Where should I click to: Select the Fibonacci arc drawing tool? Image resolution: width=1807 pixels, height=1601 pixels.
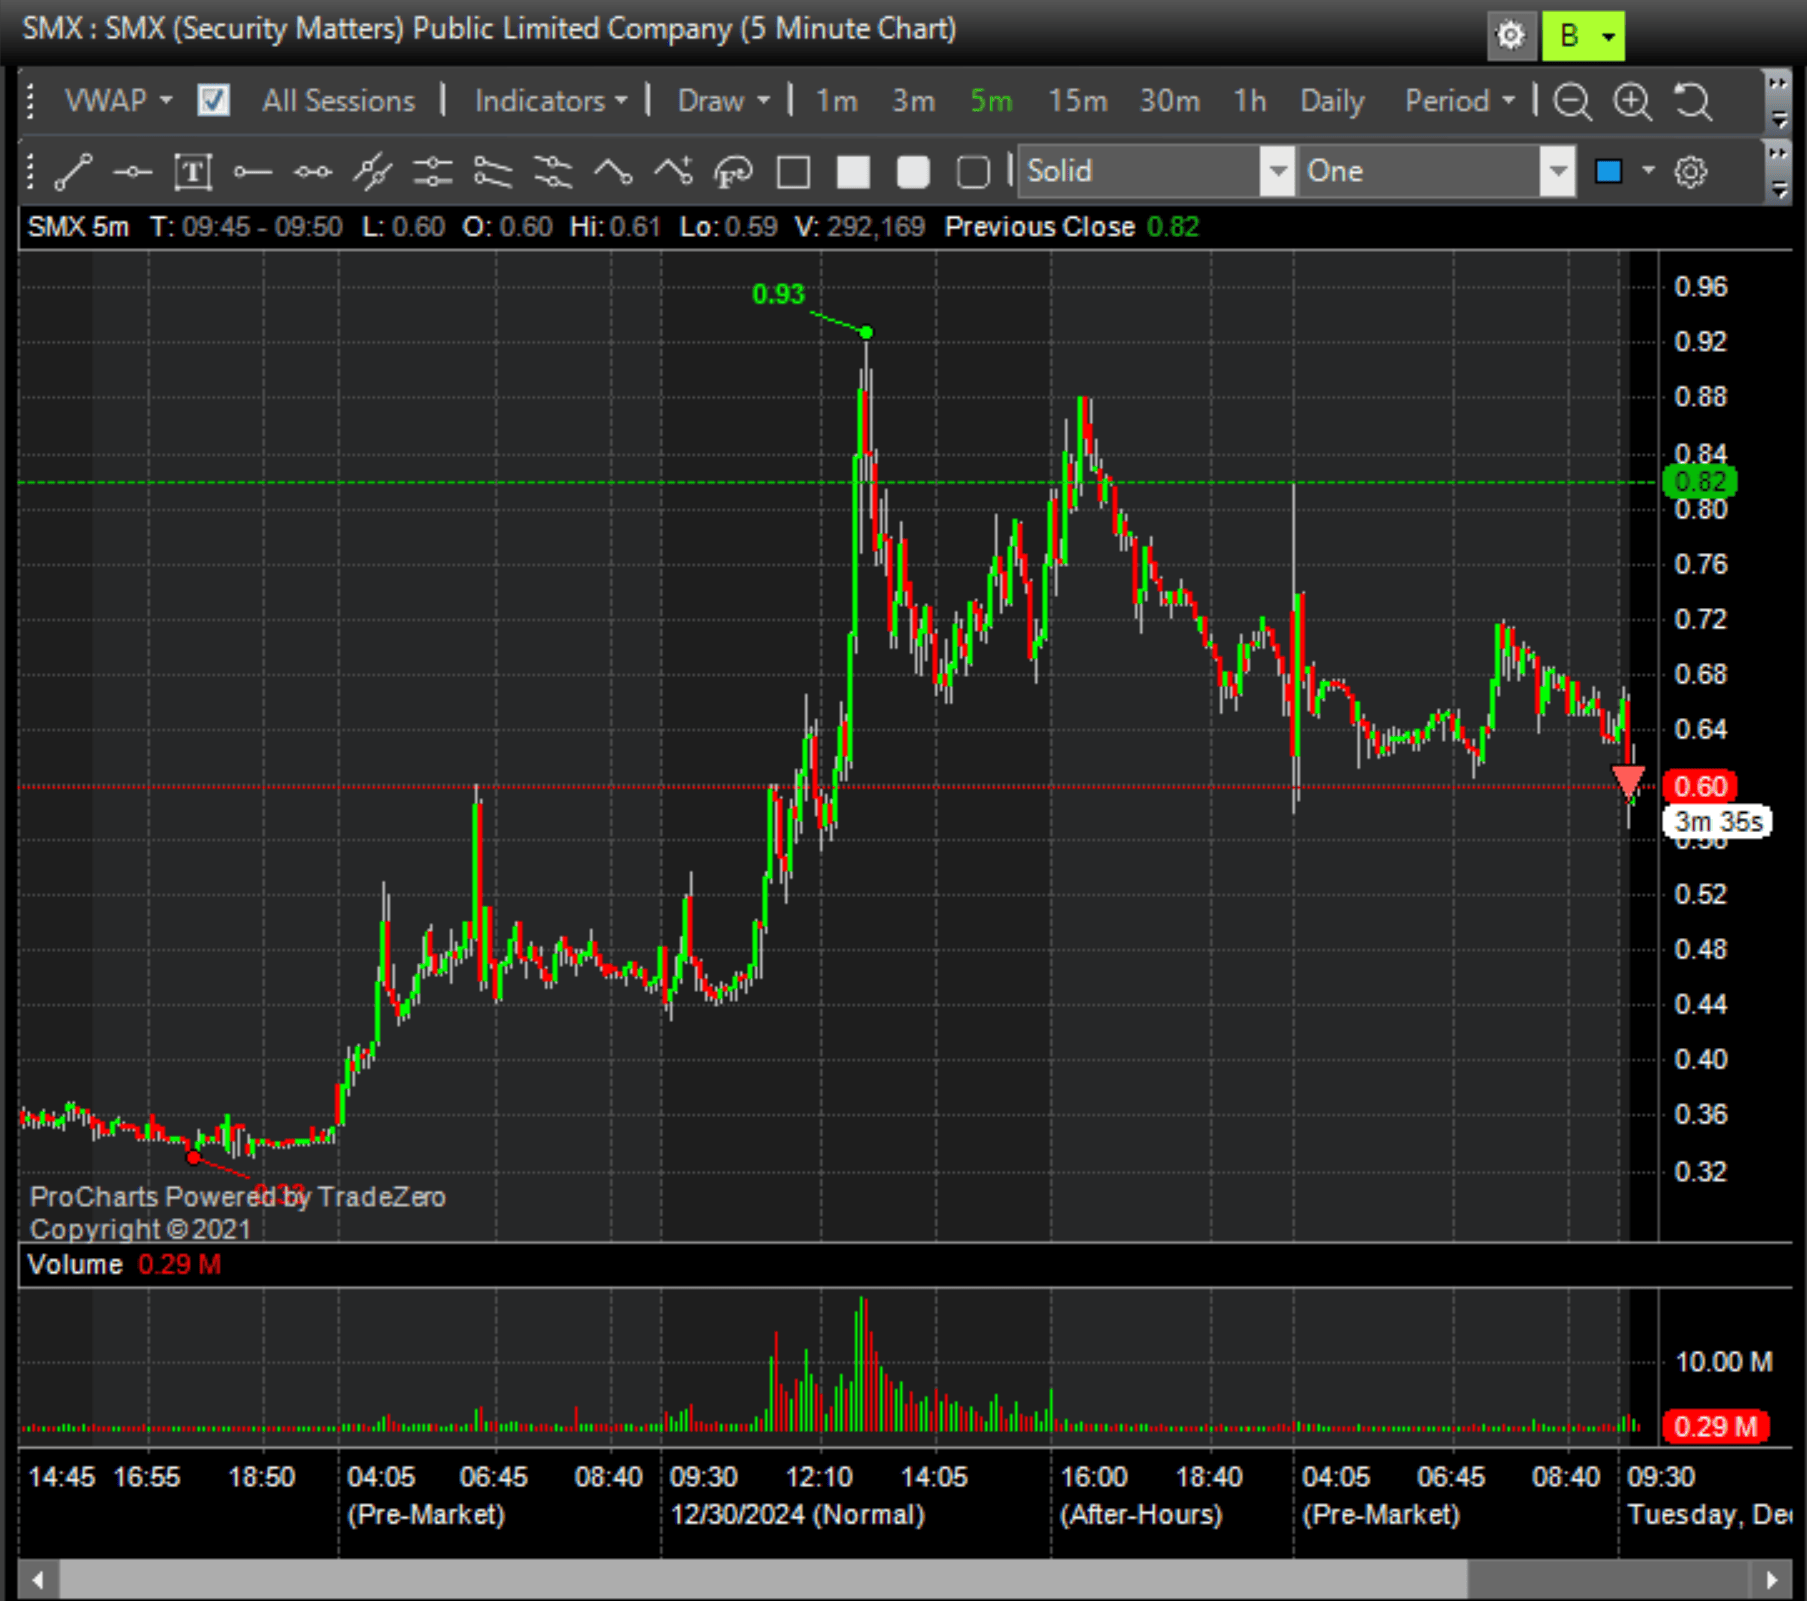732,172
